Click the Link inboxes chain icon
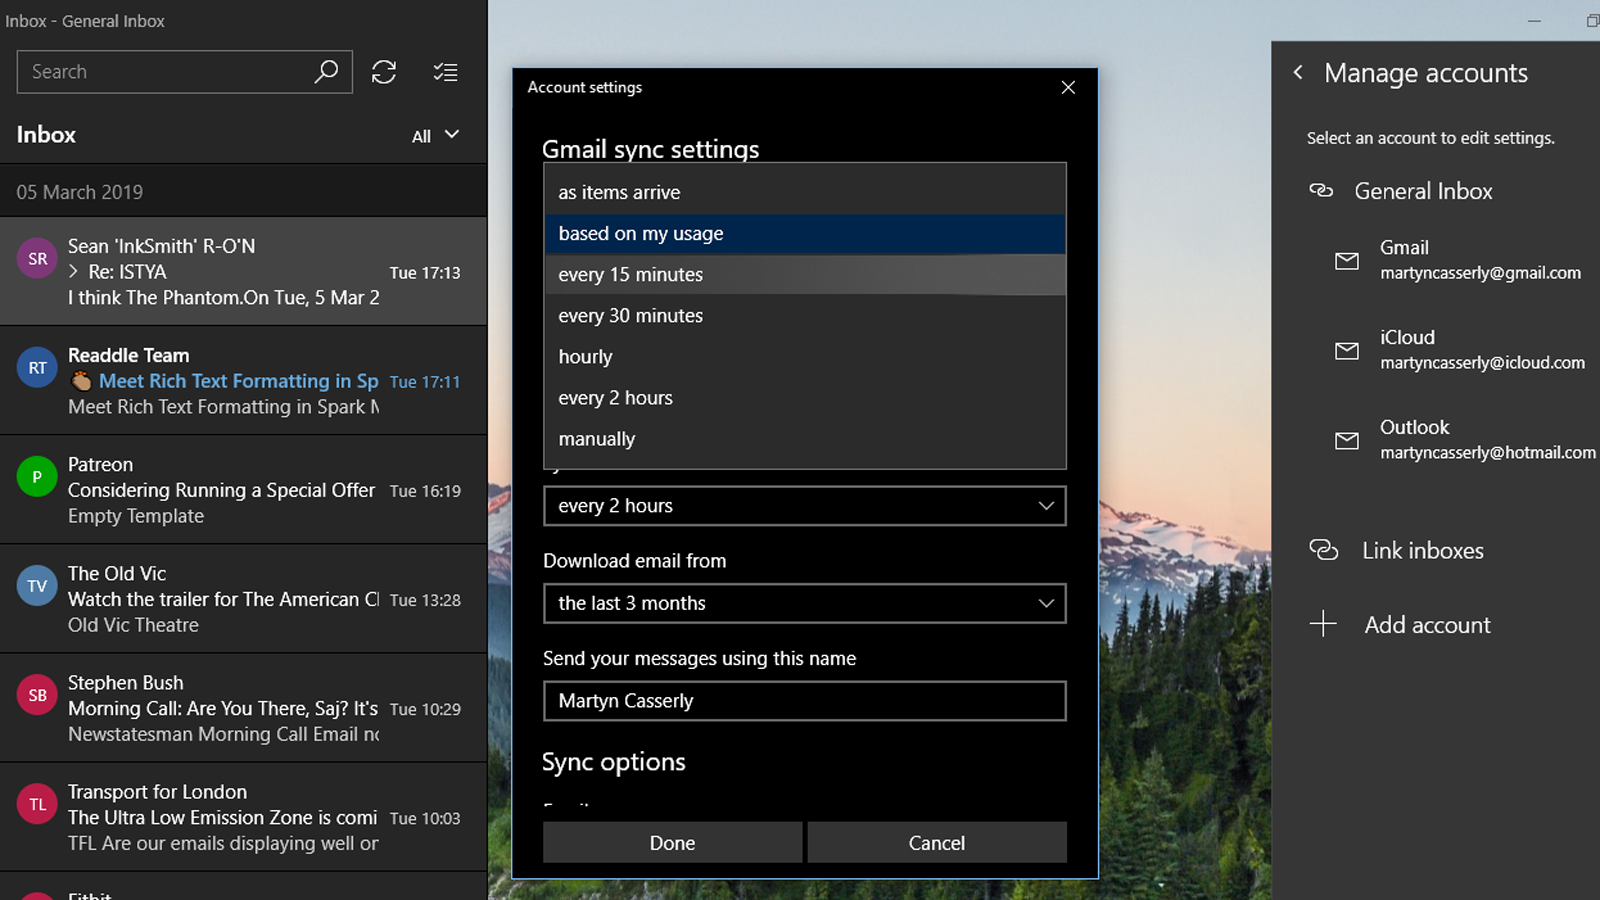This screenshot has width=1600, height=900. (1323, 550)
